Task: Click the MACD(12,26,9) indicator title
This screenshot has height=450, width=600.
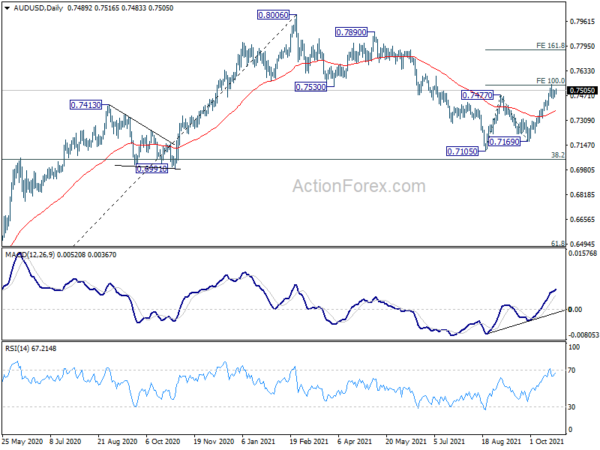Action: point(30,255)
